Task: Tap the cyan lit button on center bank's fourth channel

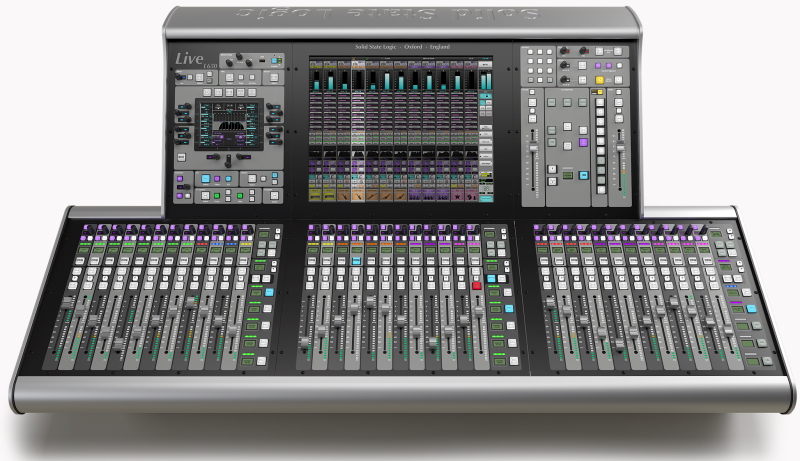Action: click(x=356, y=261)
